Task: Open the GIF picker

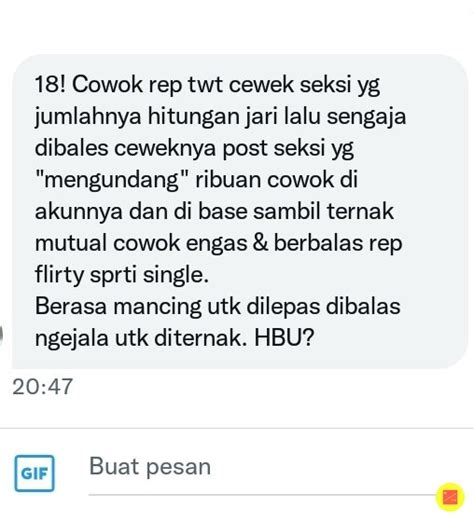Action: point(34,473)
